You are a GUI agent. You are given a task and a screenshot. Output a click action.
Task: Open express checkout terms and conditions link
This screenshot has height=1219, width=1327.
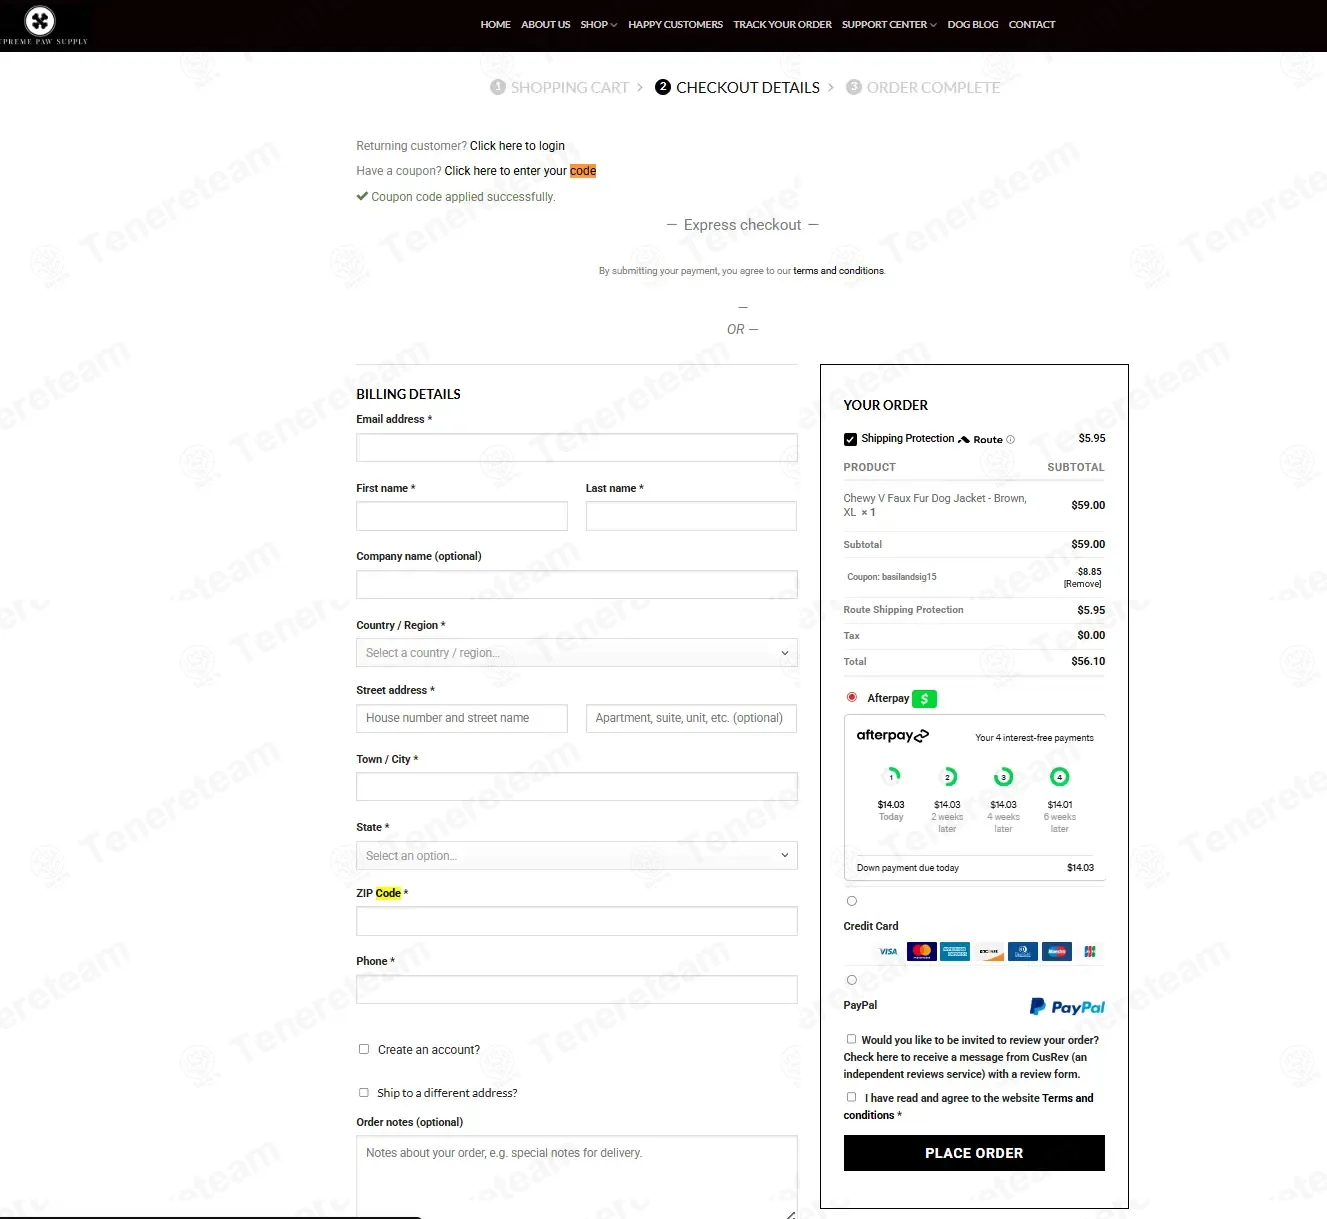tap(838, 271)
